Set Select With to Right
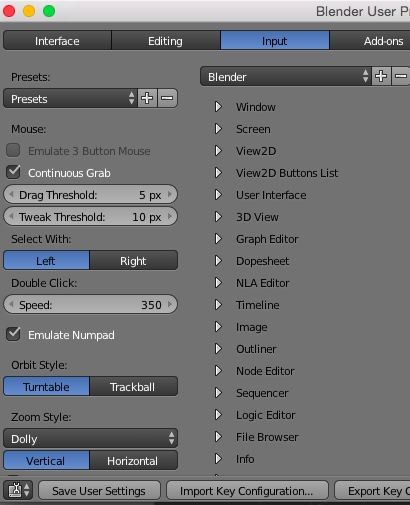Screen dimensions: 410x505 [133, 260]
